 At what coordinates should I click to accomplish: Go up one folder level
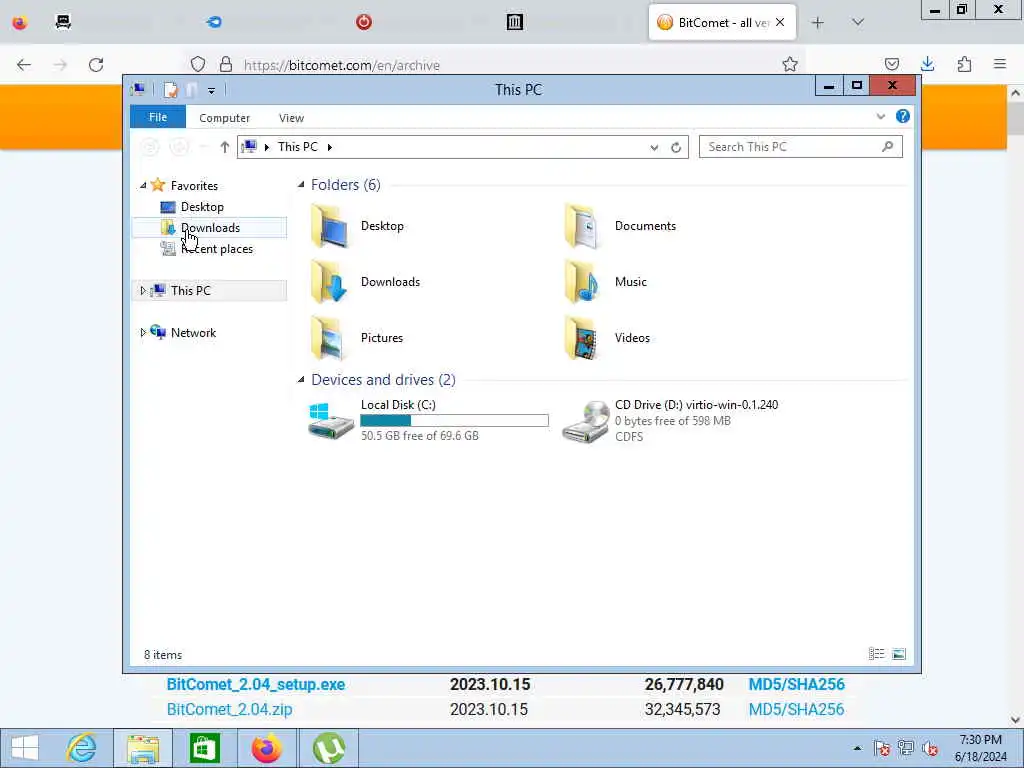(x=224, y=147)
